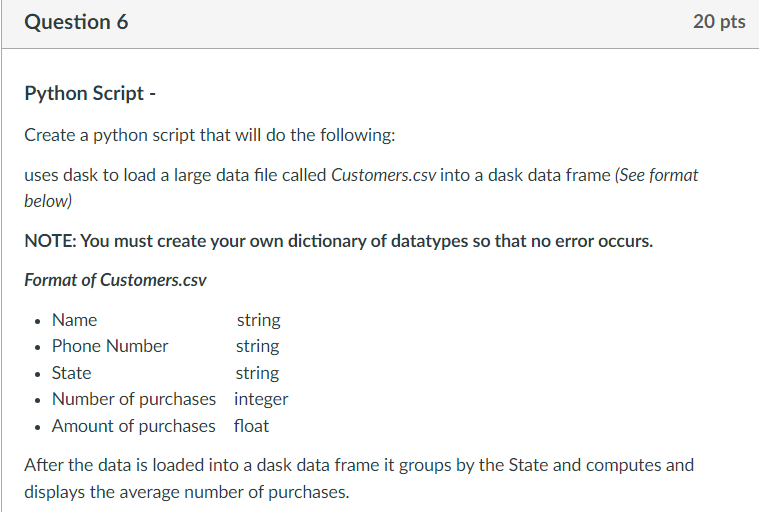
Task: Click the 'float' datatype text
Action: point(251,426)
